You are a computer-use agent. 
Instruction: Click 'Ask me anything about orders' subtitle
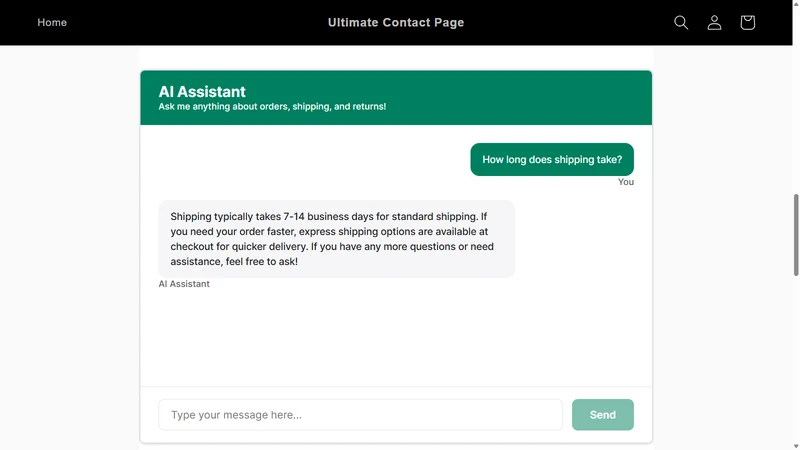coord(272,107)
